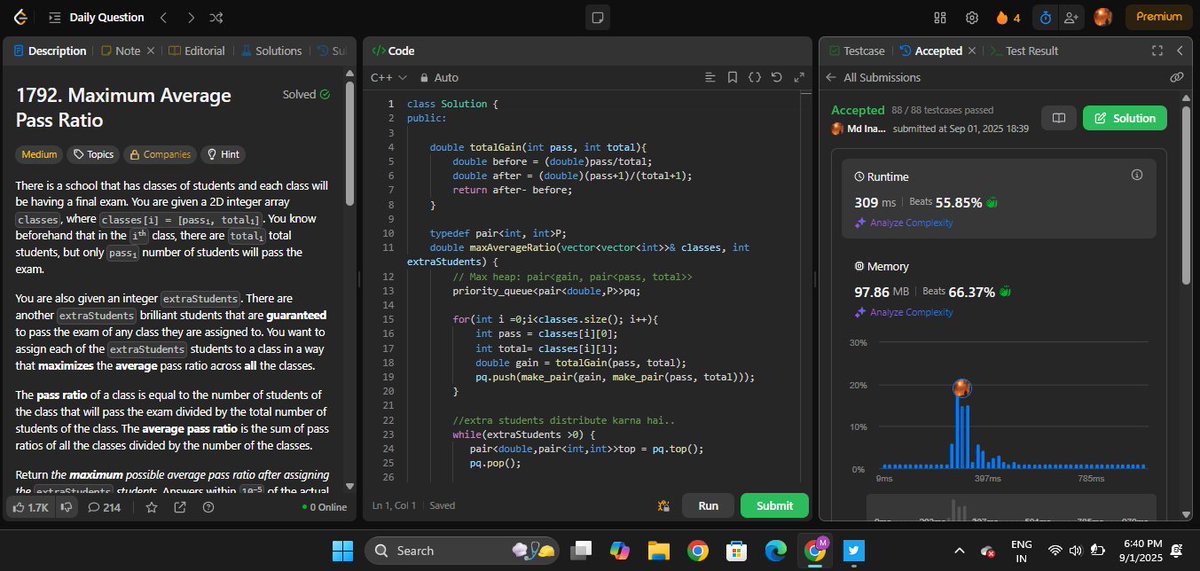
Task: Invite a collaborator icon
Action: (x=1071, y=17)
